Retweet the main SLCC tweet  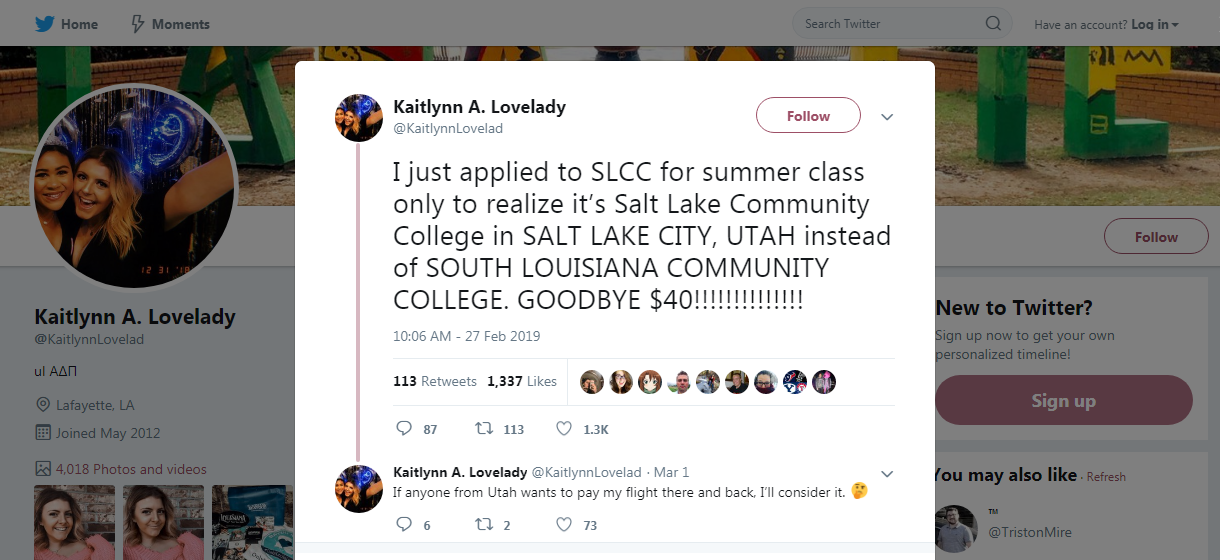484,429
